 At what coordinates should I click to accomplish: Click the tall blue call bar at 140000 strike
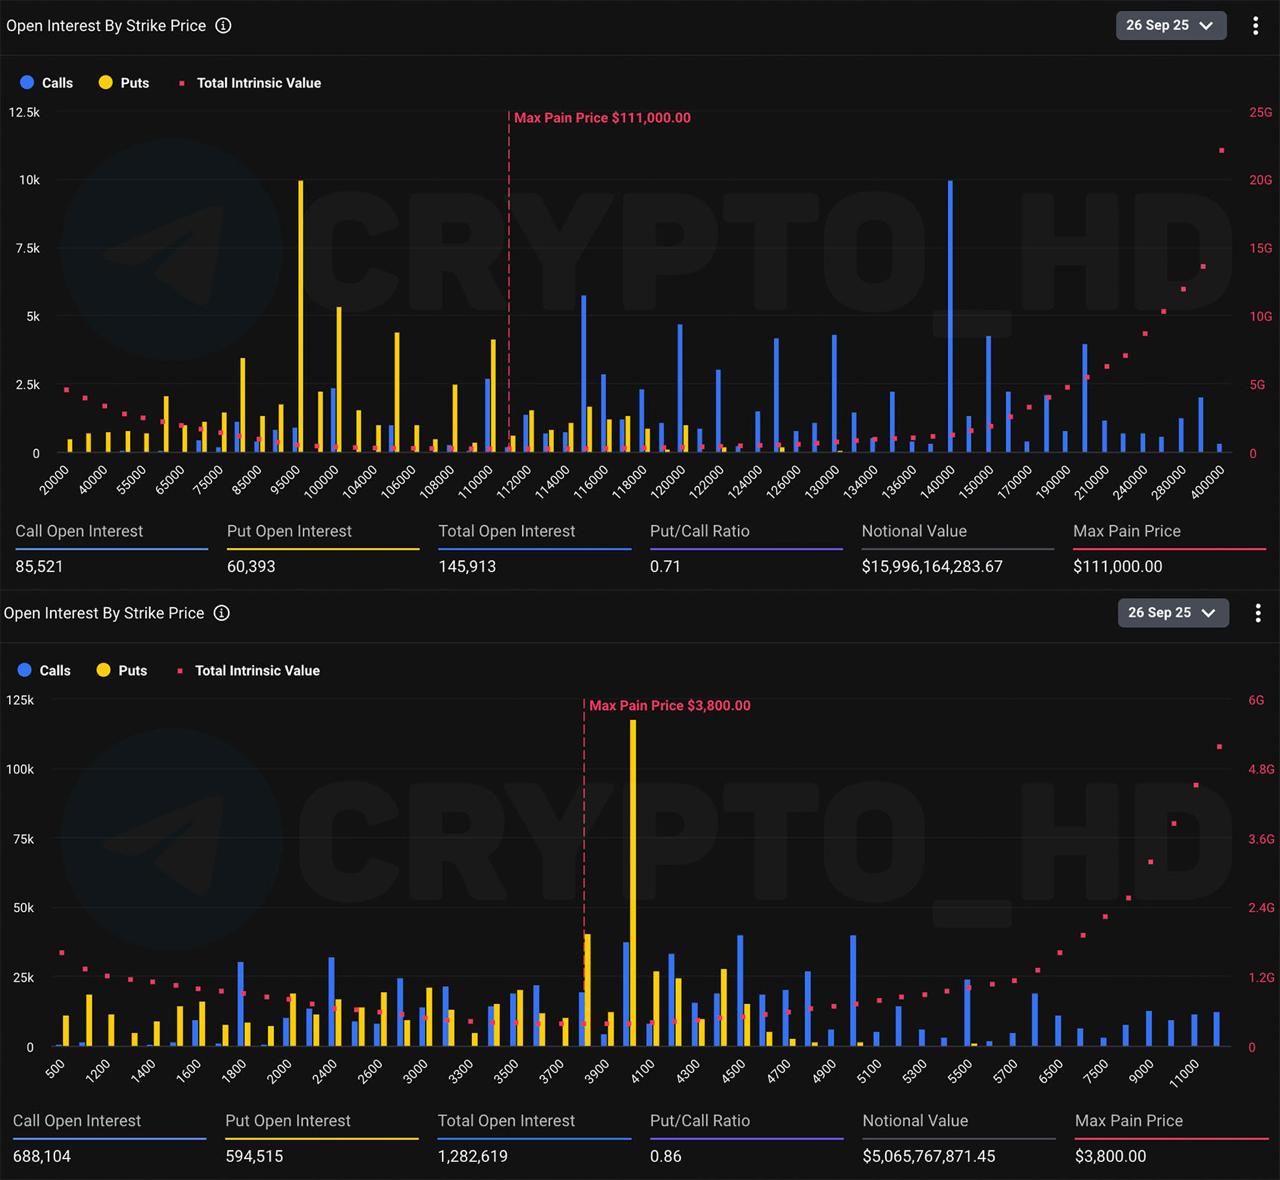[x=950, y=320]
